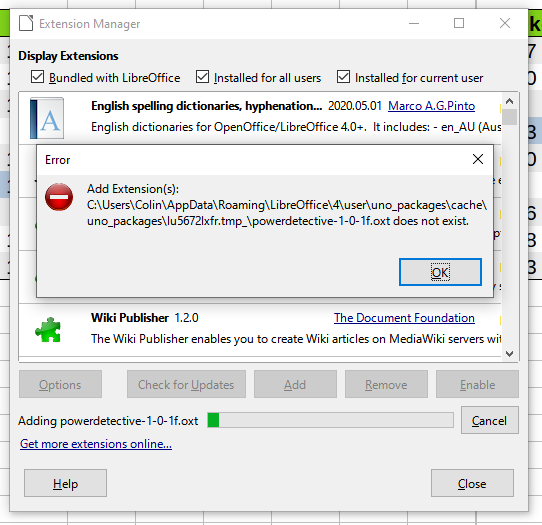The width and height of the screenshot is (542, 525).
Task: Open The Document Foundation link
Action: pos(404,318)
